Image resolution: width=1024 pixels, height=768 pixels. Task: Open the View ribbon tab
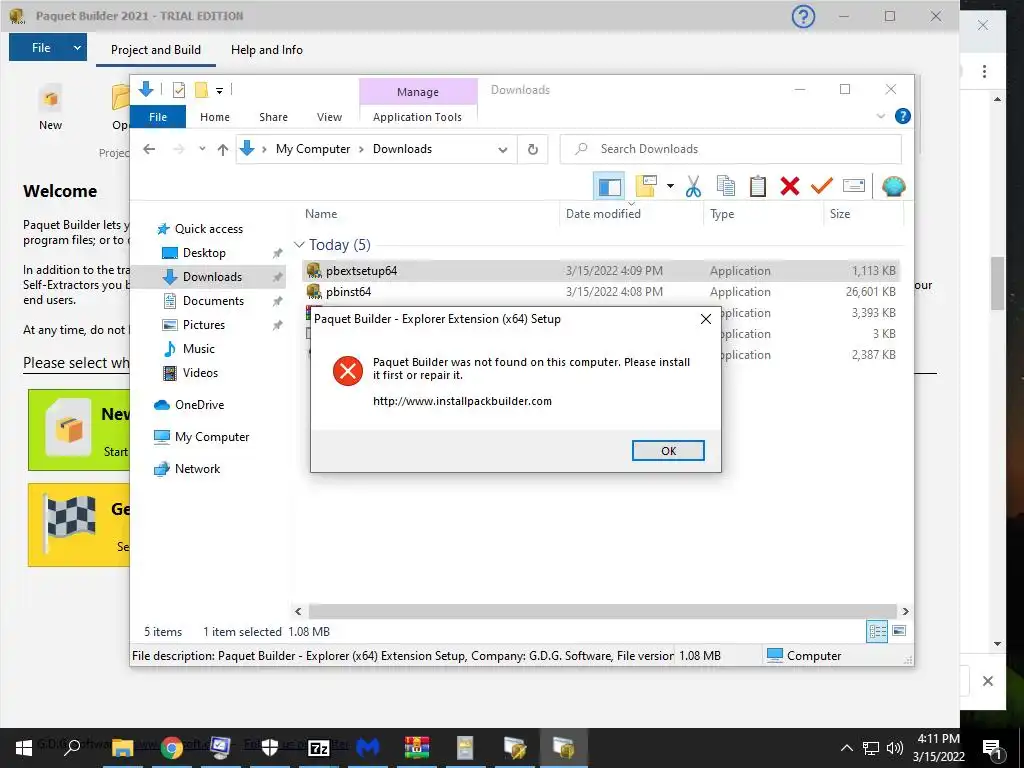[x=329, y=117]
